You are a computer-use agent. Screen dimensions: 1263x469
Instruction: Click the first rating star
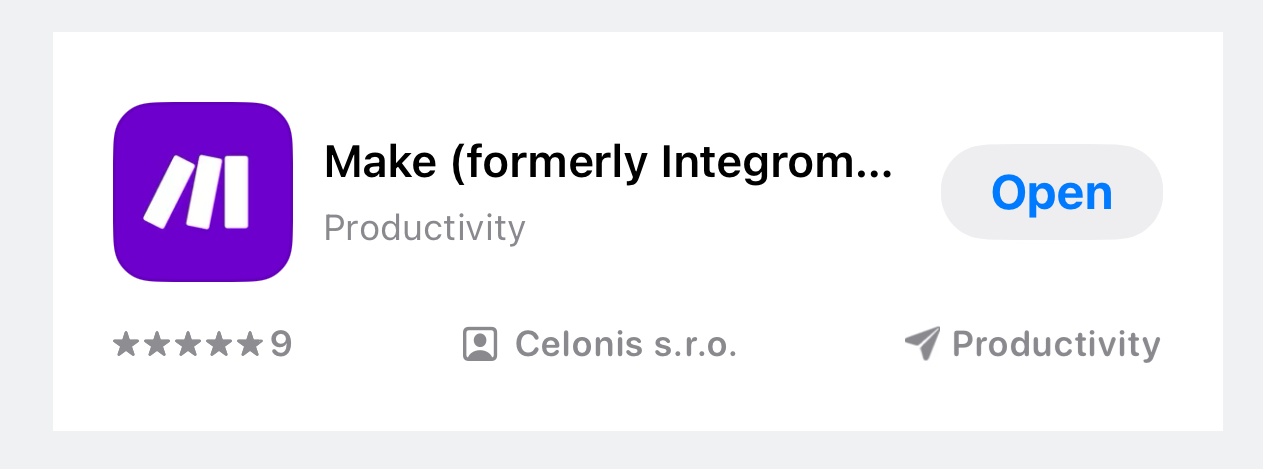126,345
